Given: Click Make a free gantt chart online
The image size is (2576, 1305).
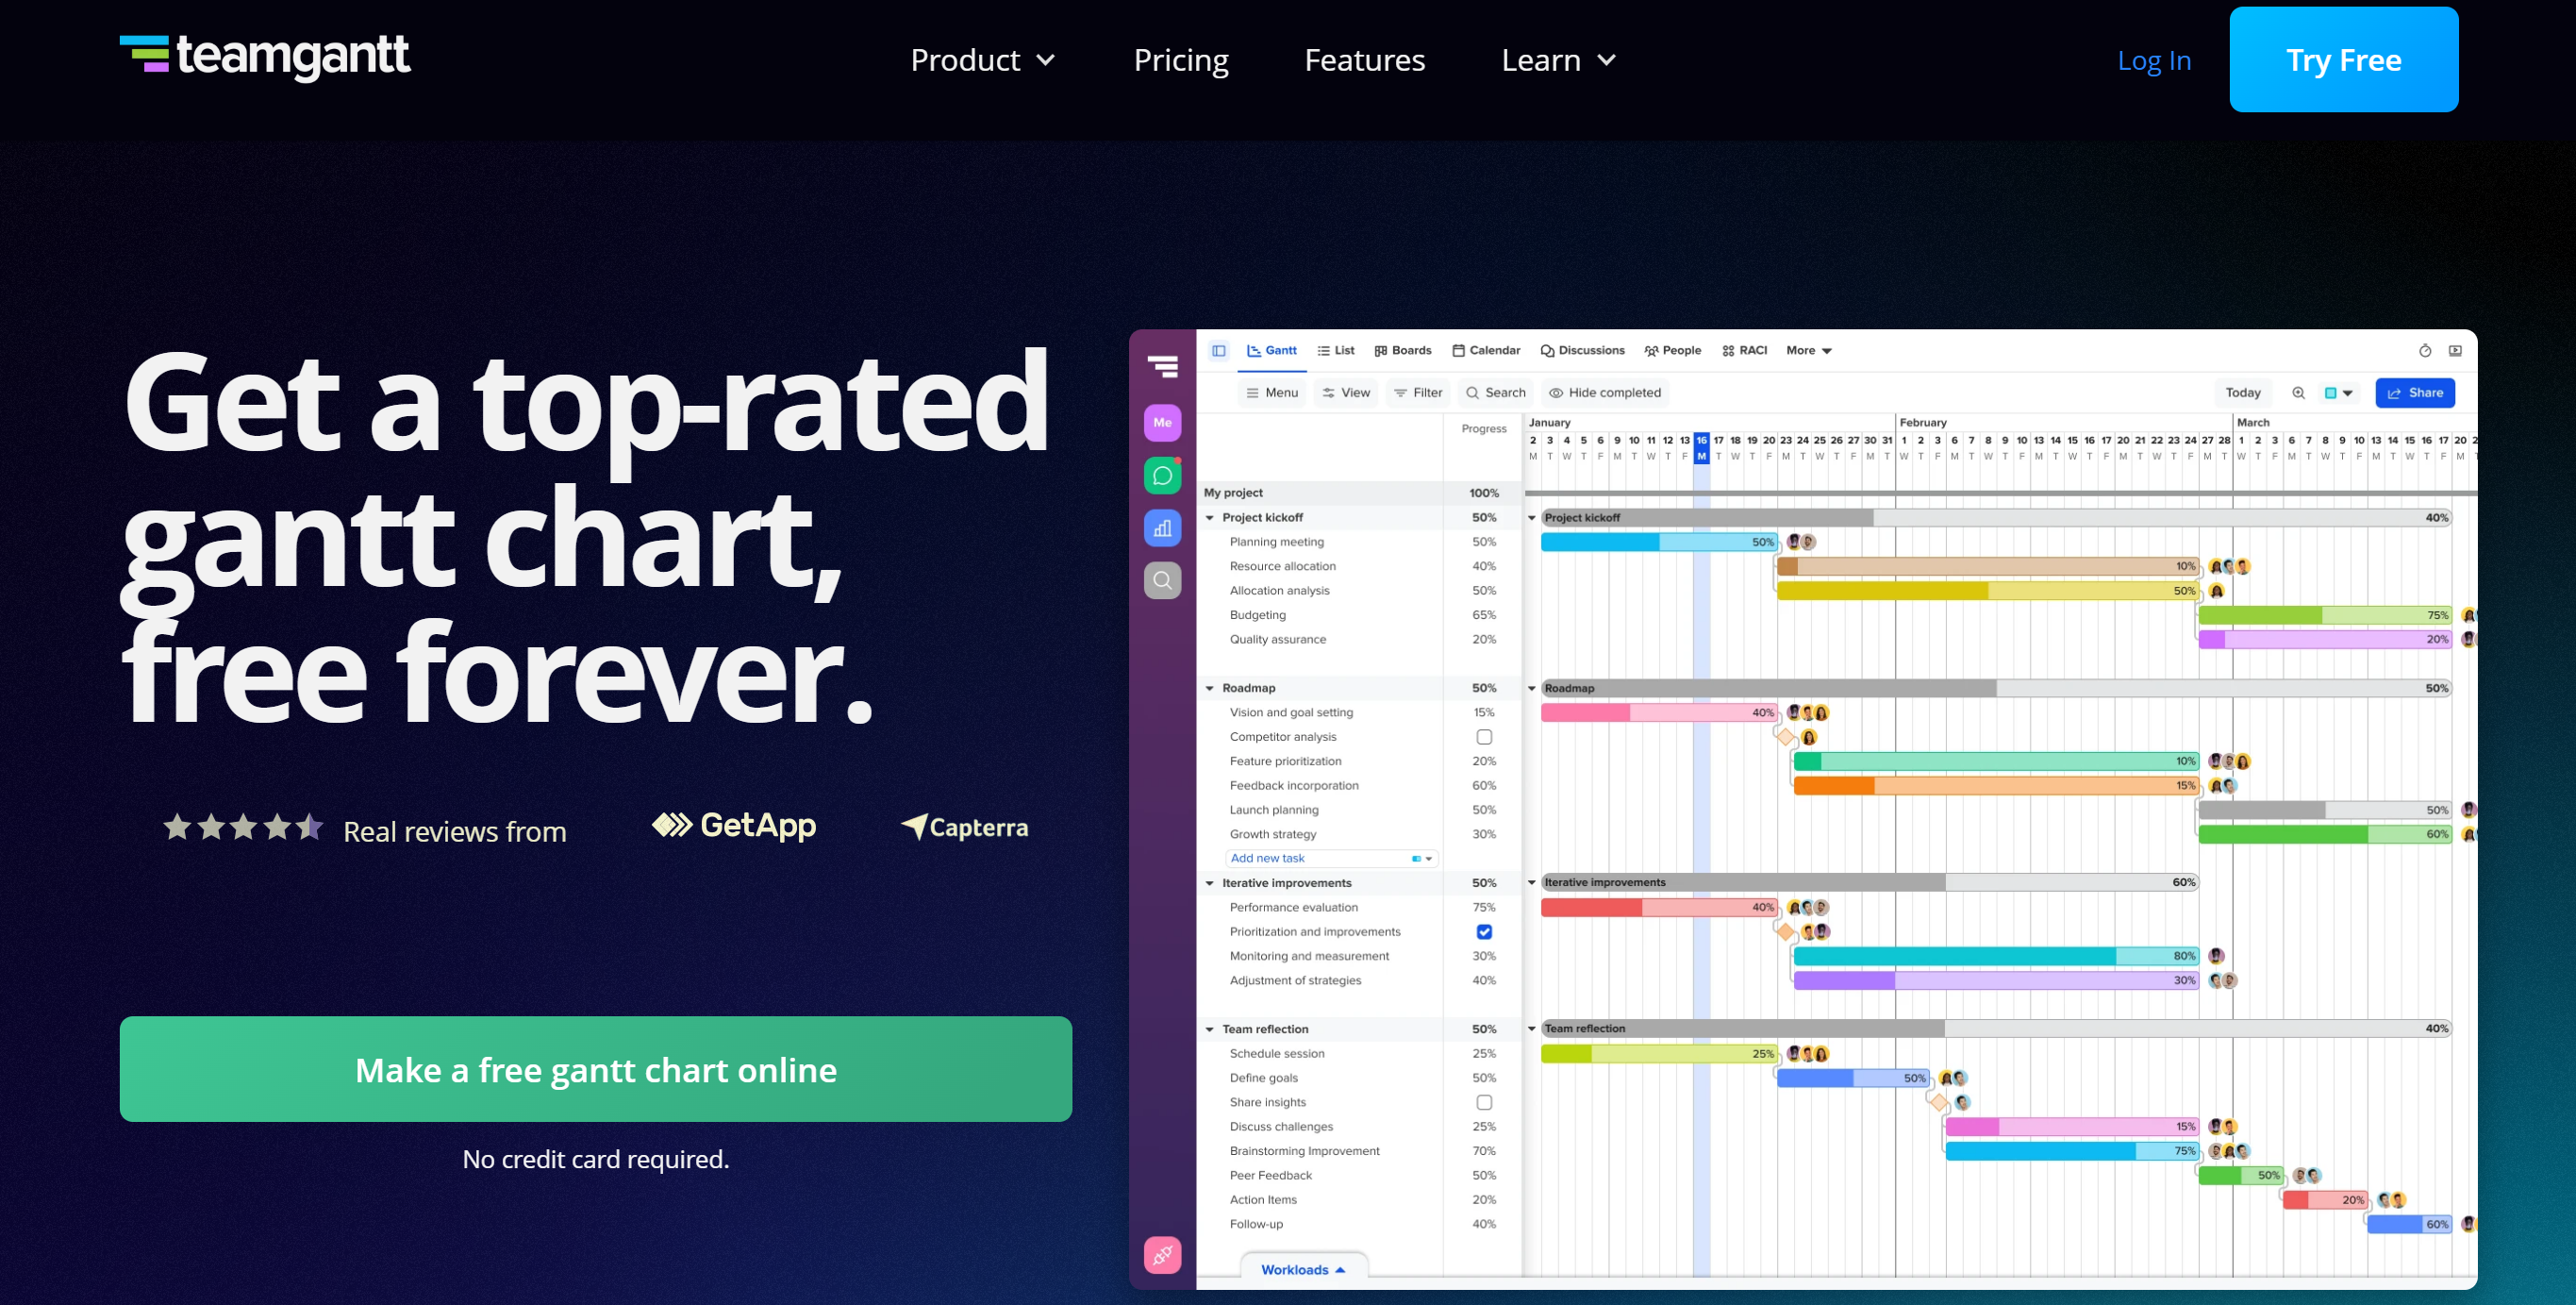Looking at the screenshot, I should click(595, 1069).
